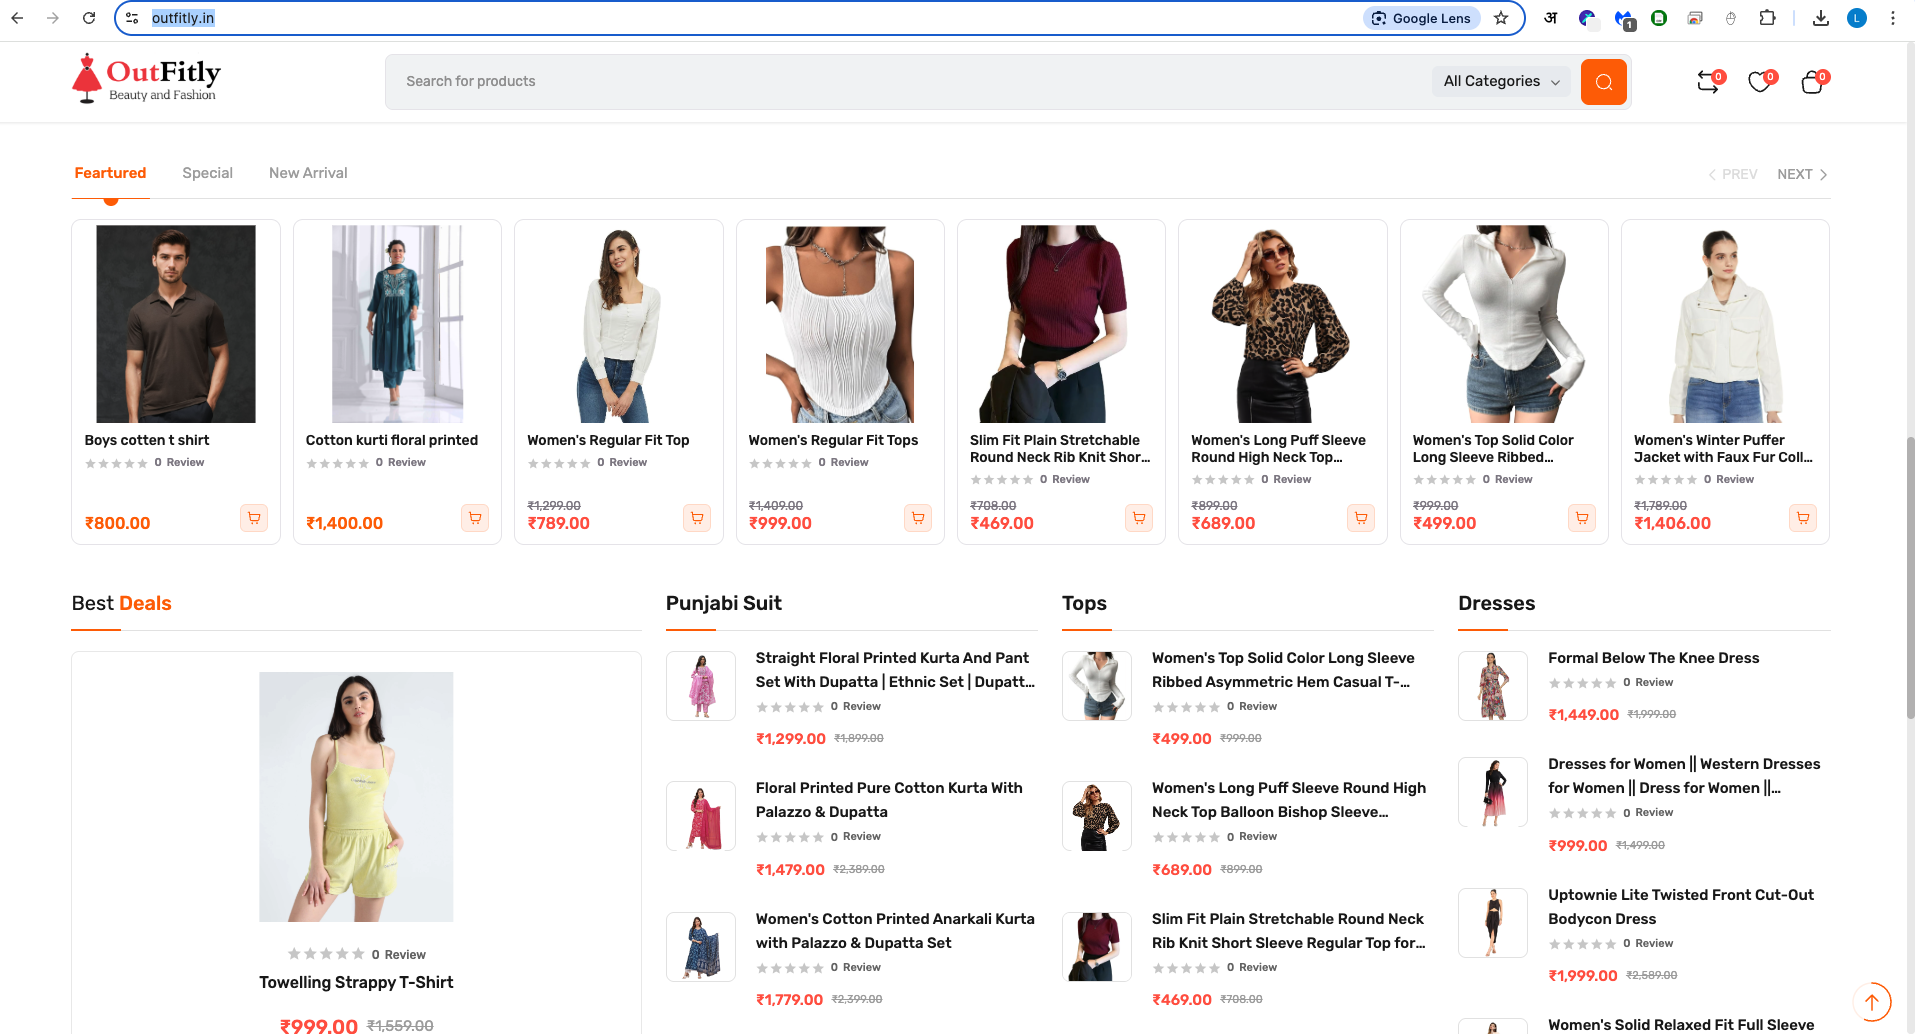
Task: Open Floral Printed Pure Cotton Kurta link
Action: point(889,800)
